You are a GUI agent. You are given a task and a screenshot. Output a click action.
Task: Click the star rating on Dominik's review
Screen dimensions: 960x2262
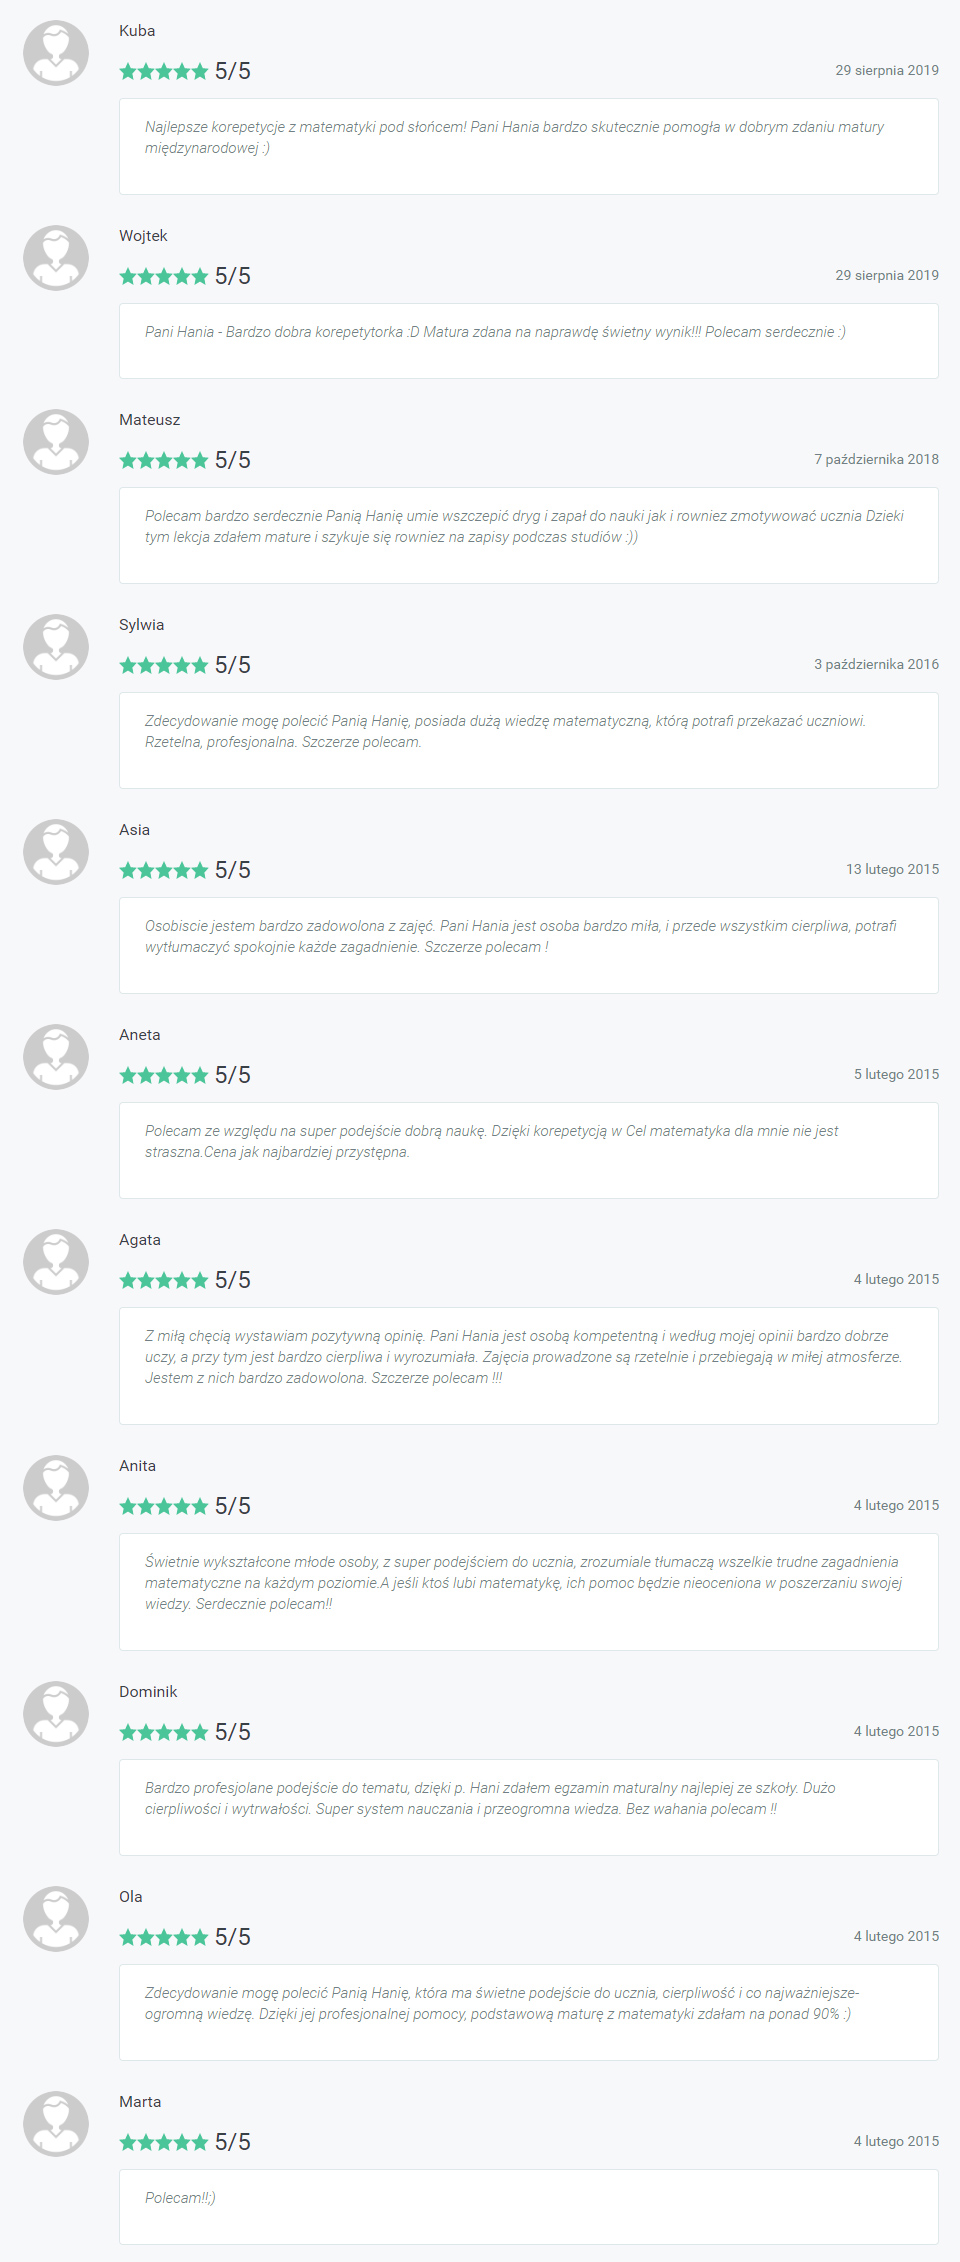164,1732
